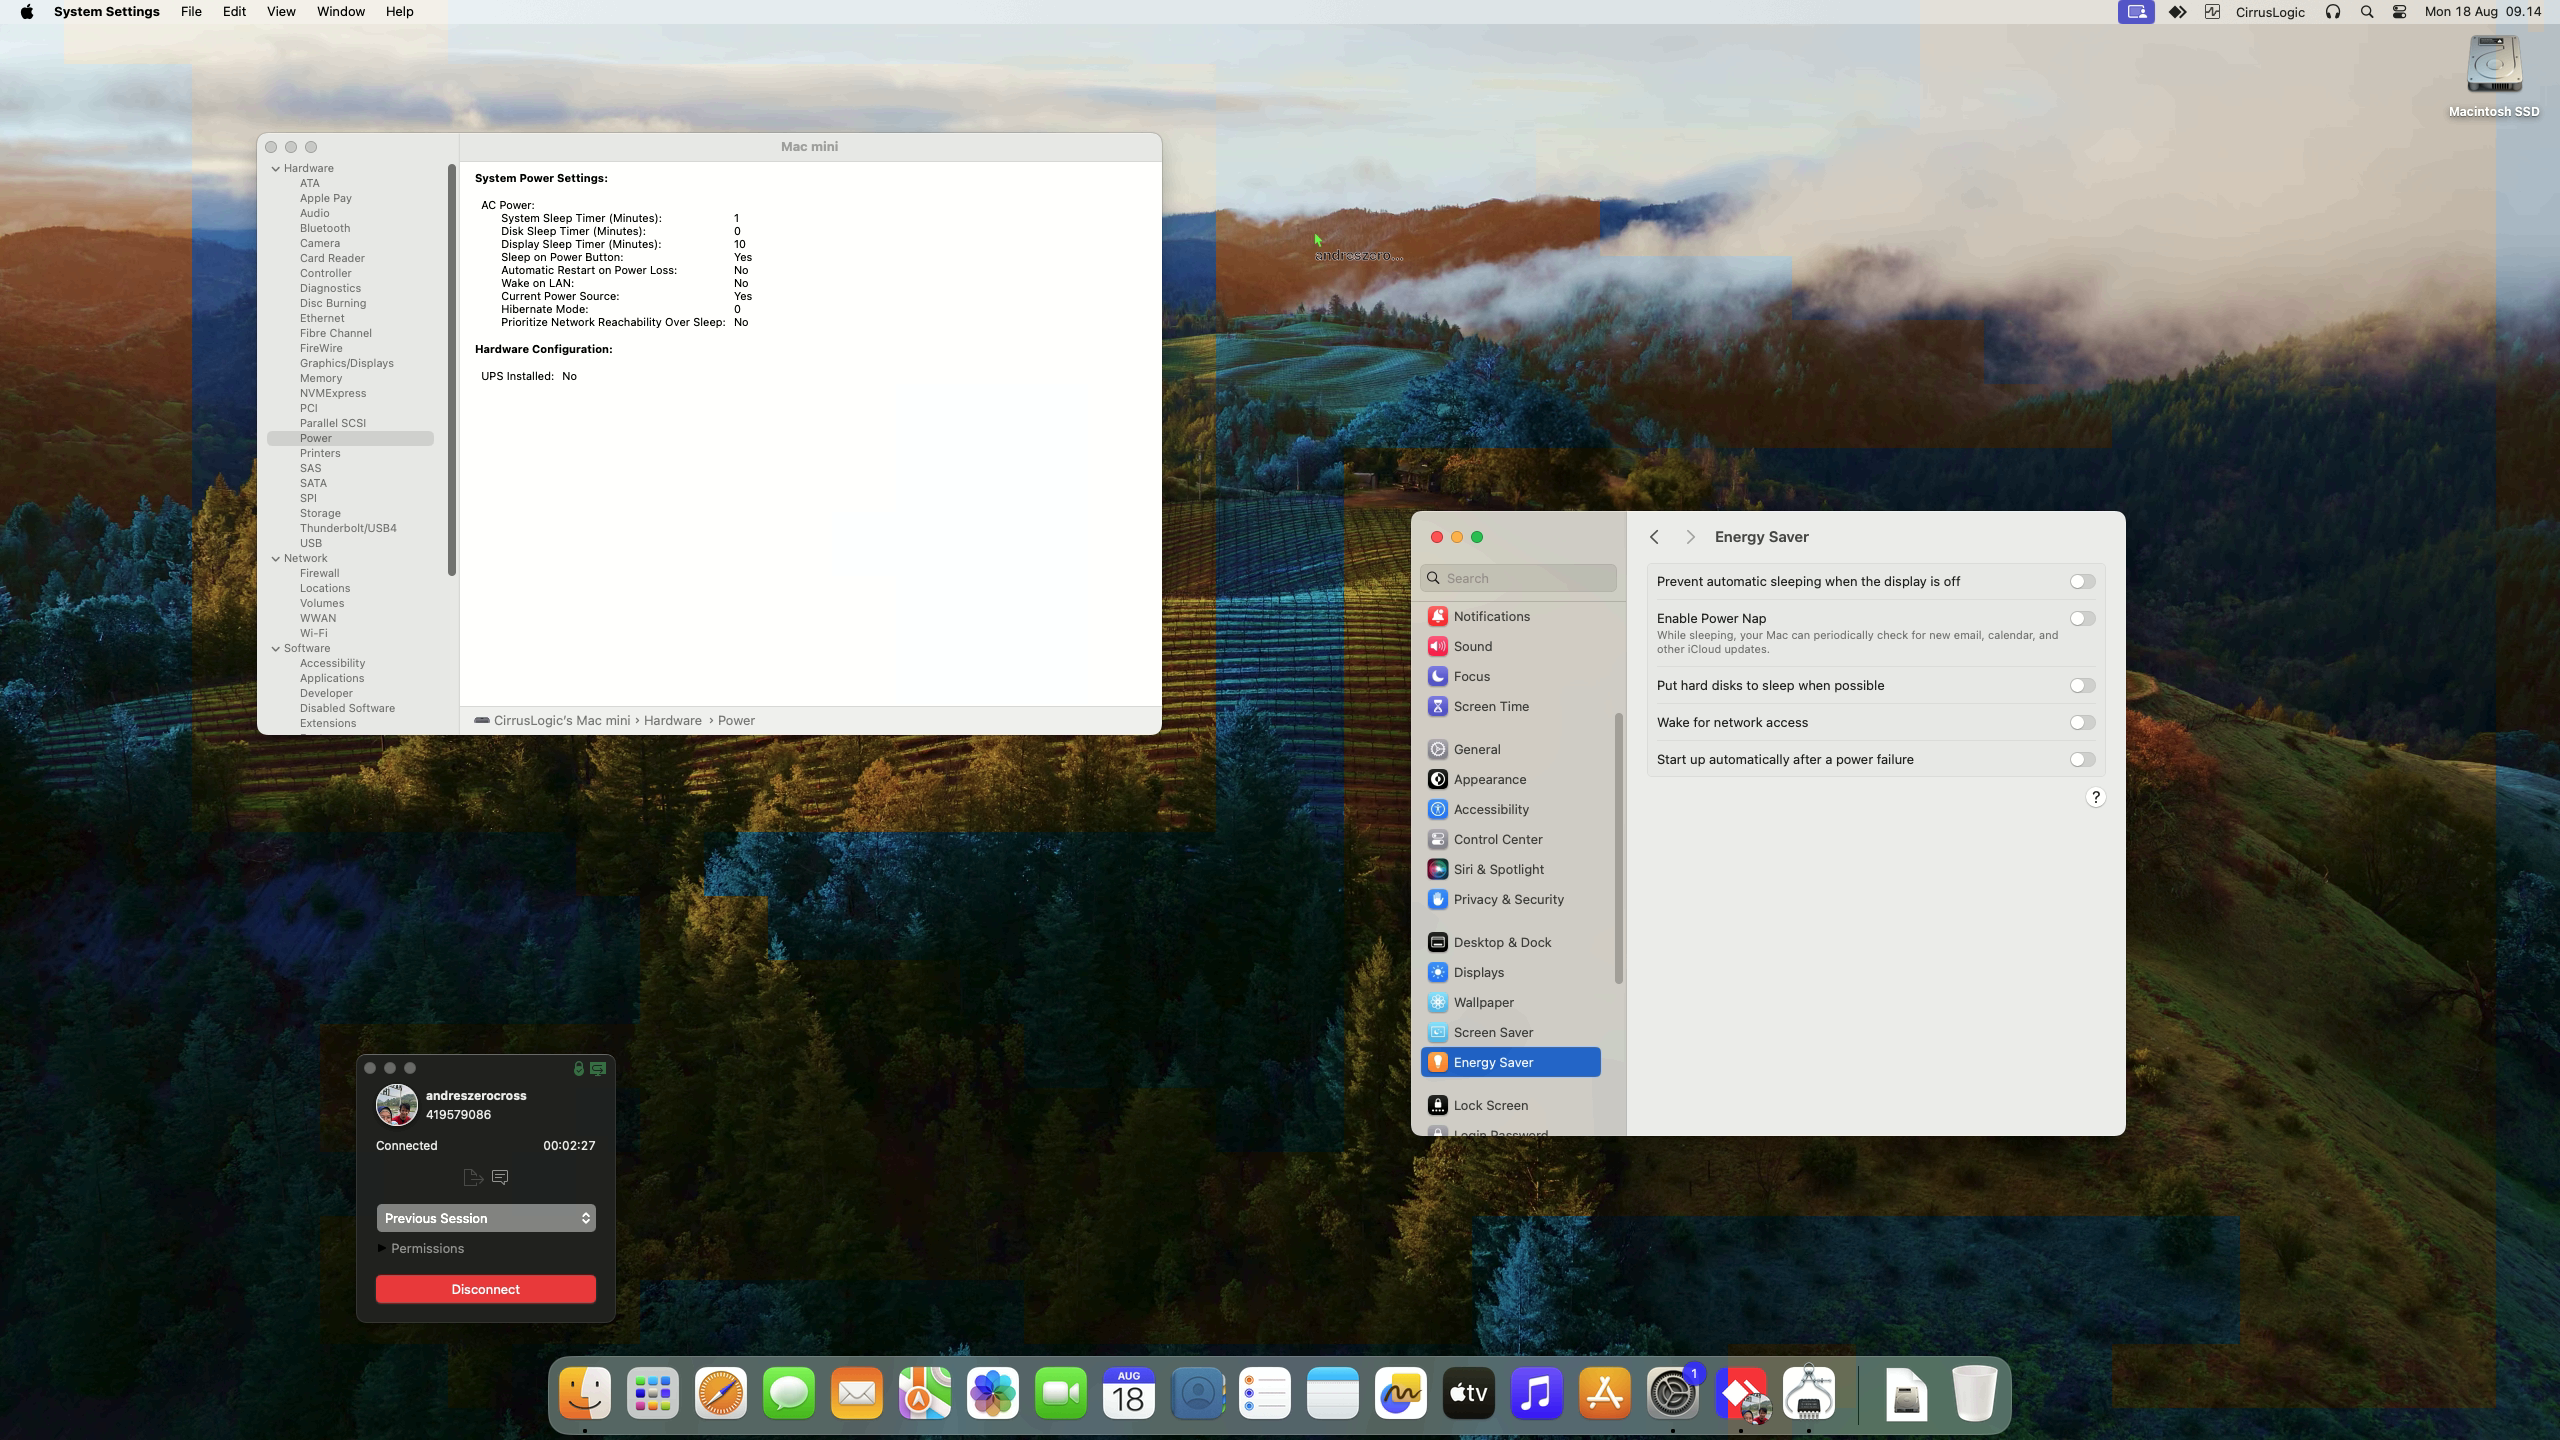Open the Window menu
Screen dimensions: 2560x1440
[x=340, y=12]
